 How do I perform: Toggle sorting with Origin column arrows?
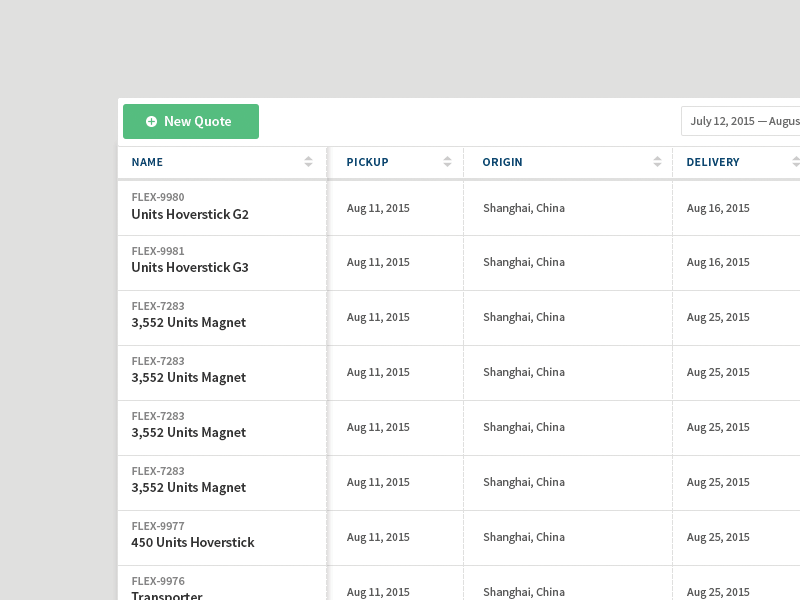click(x=657, y=162)
